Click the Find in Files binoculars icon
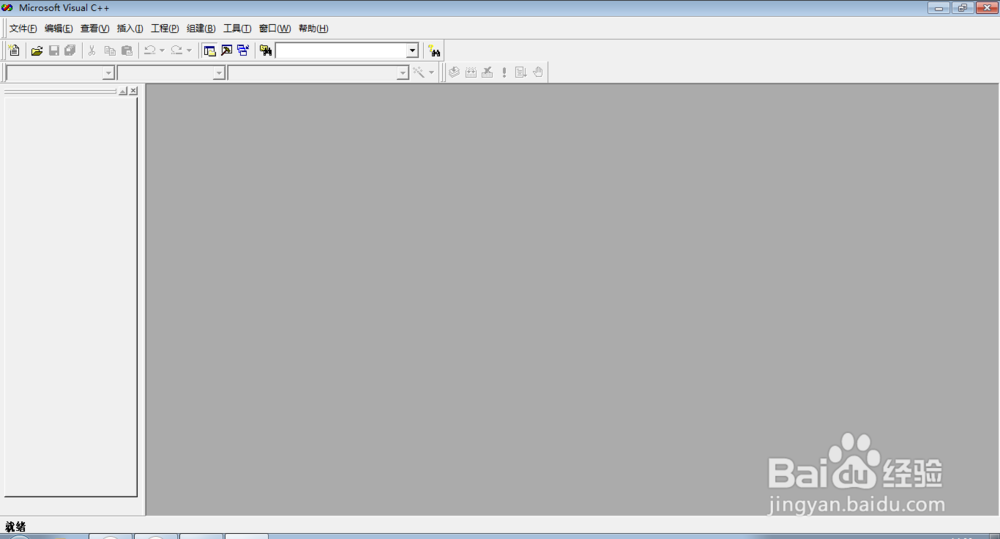This screenshot has height=539, width=1000. coord(265,50)
